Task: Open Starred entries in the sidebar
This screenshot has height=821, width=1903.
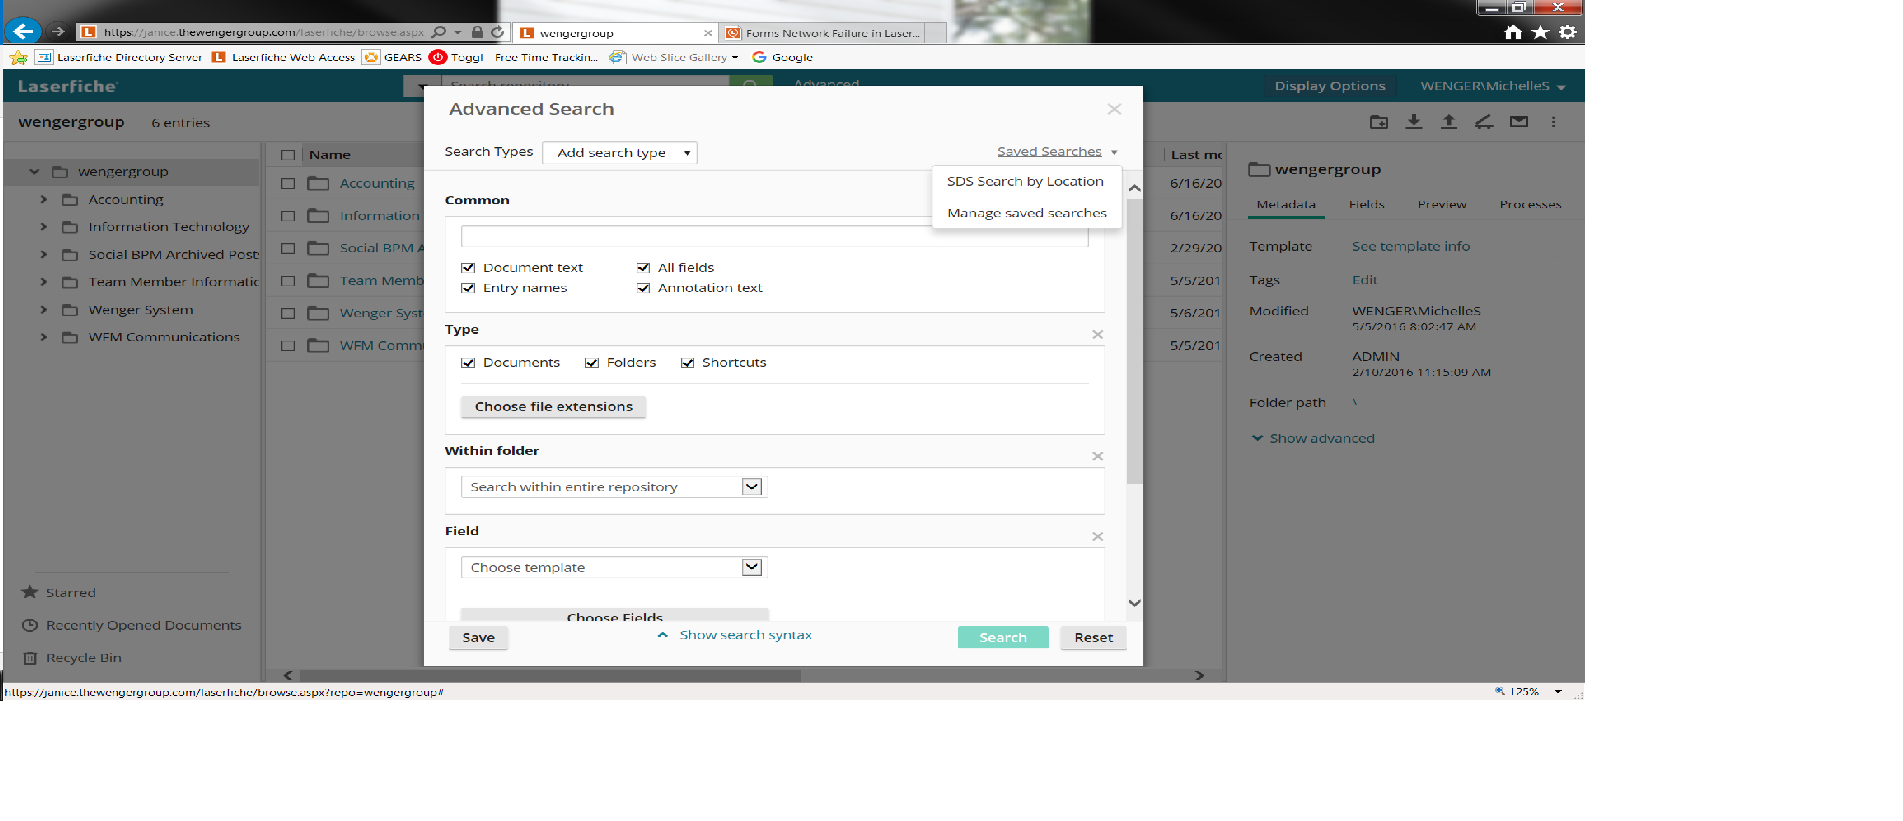Action: coord(60,593)
